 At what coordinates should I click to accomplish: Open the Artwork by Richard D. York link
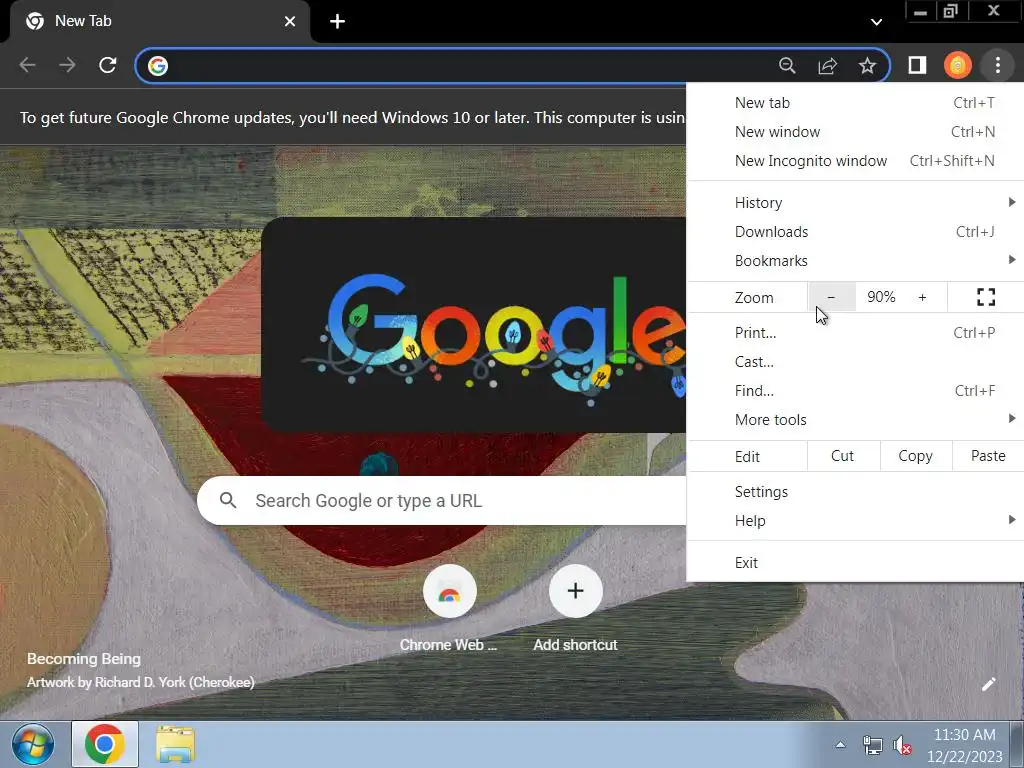point(140,682)
